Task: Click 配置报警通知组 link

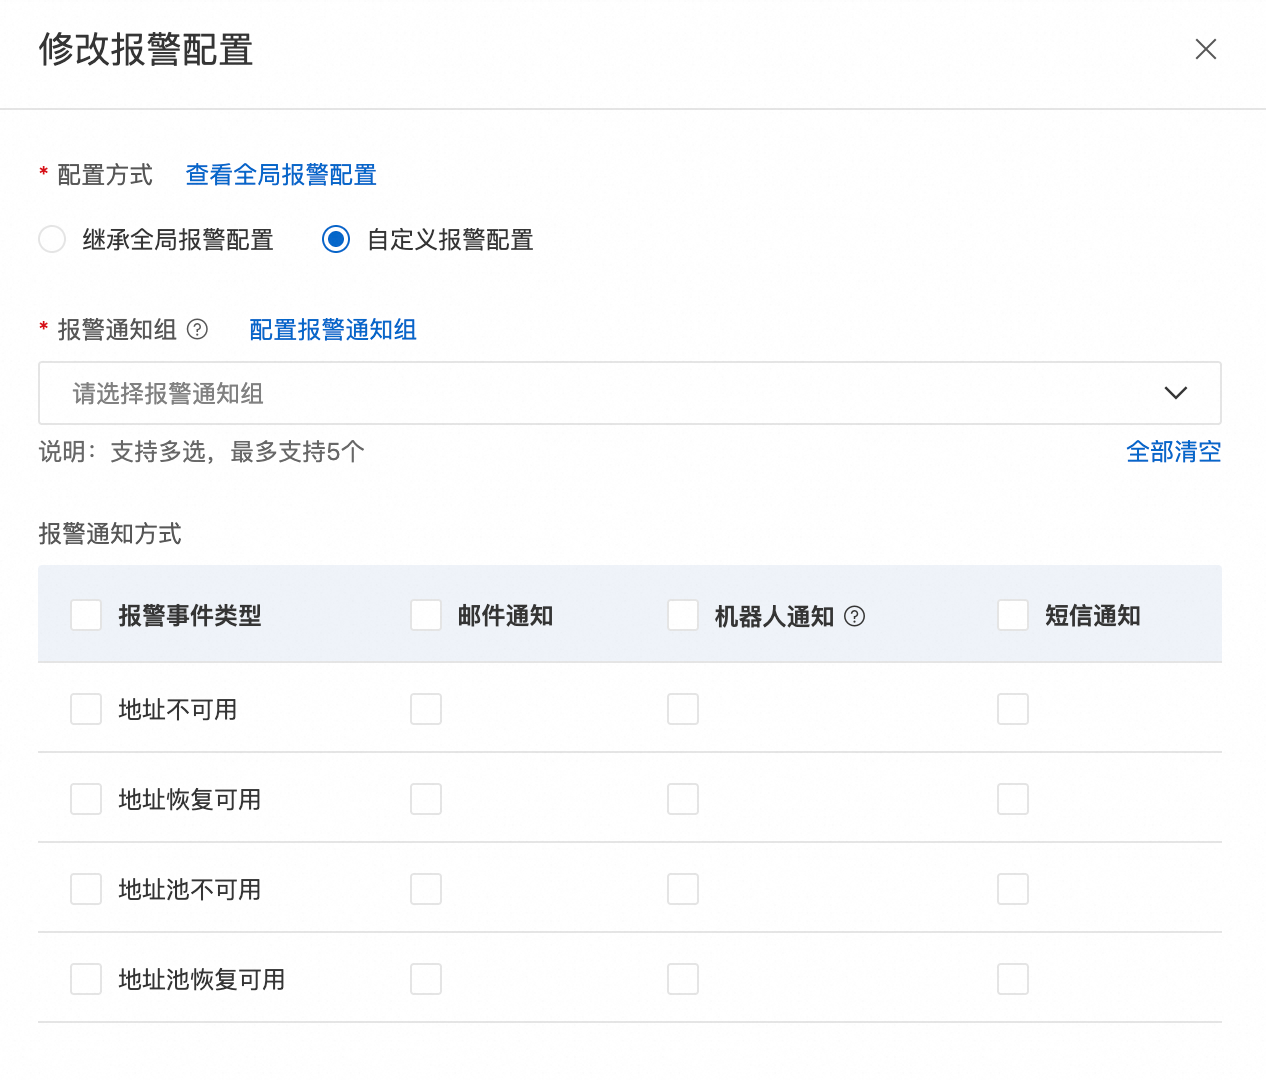Action: click(x=332, y=329)
